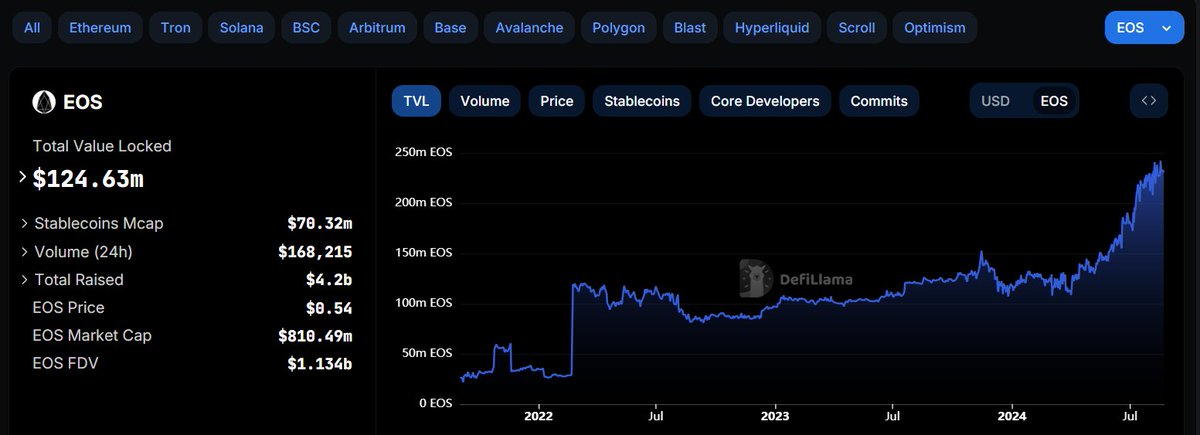Click the 250m EOS axis label
This screenshot has height=435, width=1200.
(424, 152)
